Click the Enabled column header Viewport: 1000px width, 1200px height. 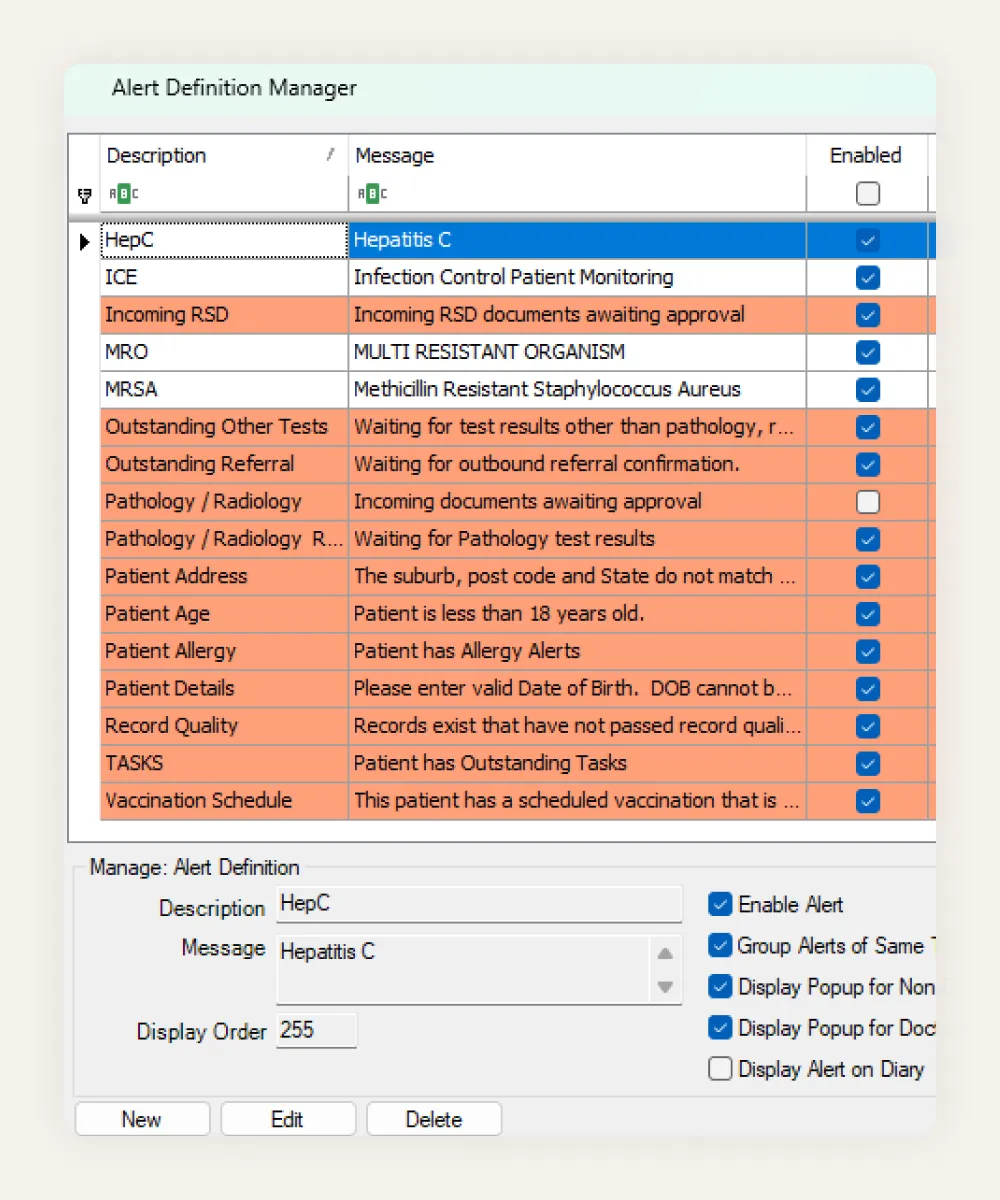(867, 155)
